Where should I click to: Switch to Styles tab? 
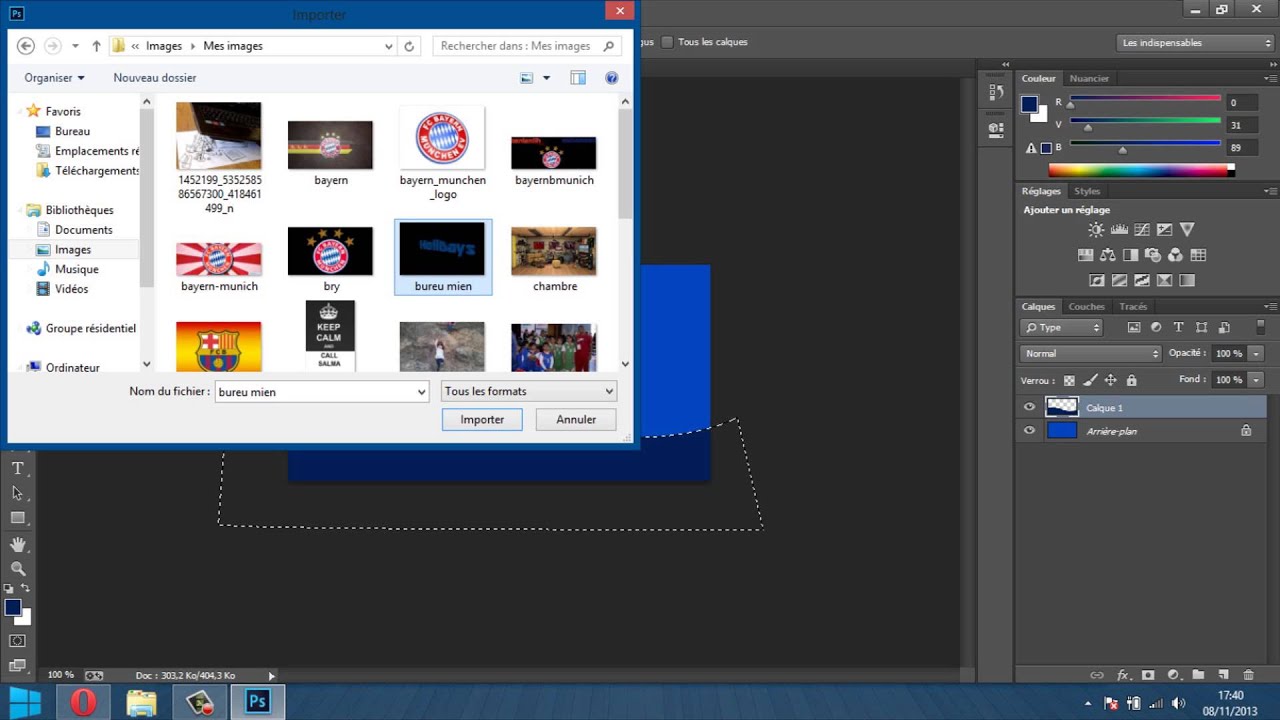[x=1087, y=191]
